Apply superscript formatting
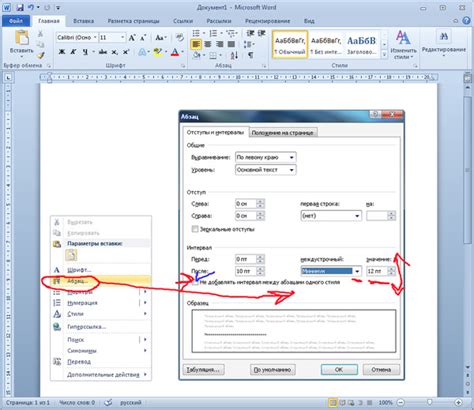This screenshot has width=474, height=410. click(126, 52)
